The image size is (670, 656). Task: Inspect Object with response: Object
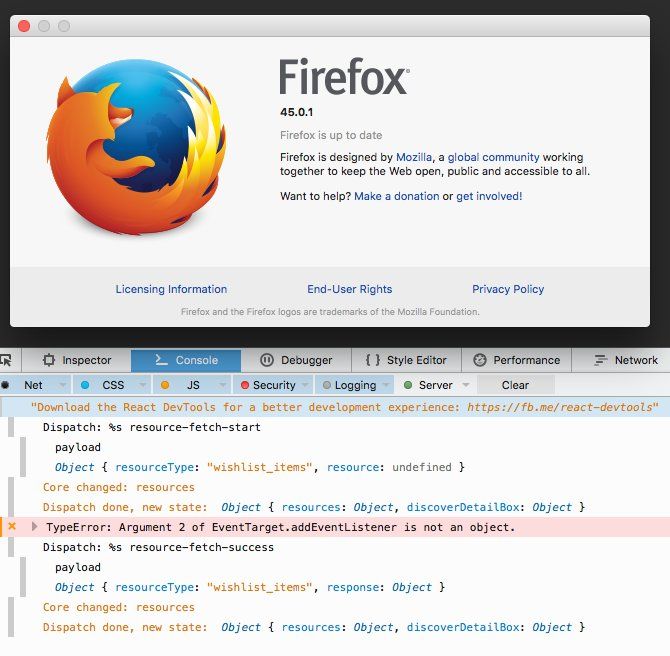(x=250, y=587)
